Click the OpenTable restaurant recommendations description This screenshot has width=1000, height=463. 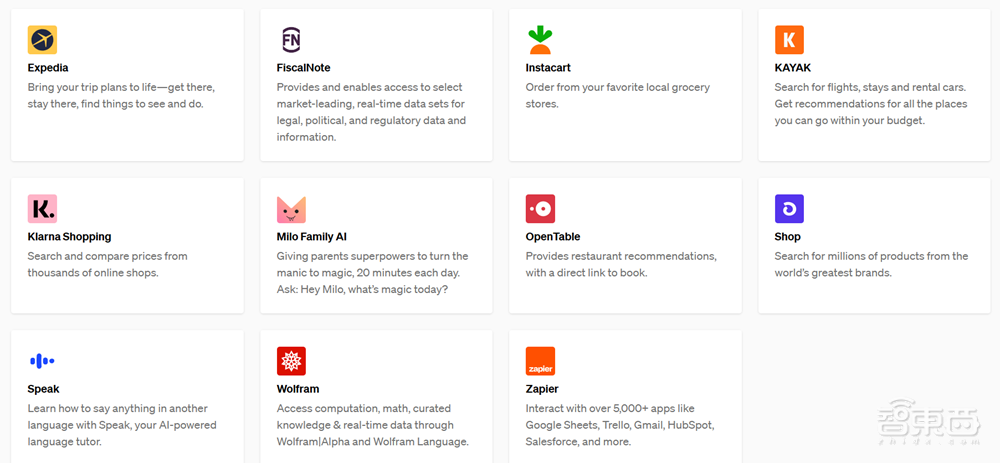pyautogui.click(x=620, y=264)
